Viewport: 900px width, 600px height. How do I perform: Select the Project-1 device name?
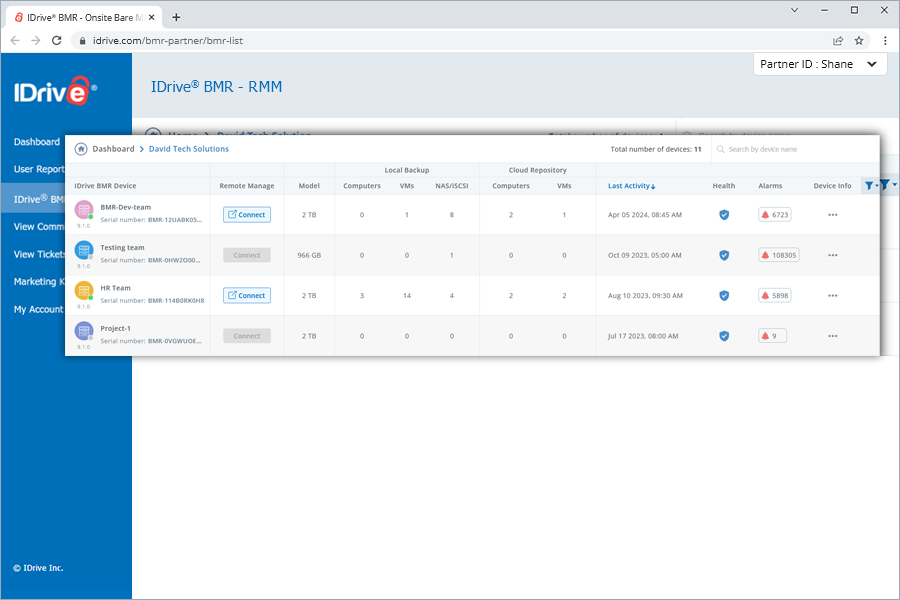115,328
